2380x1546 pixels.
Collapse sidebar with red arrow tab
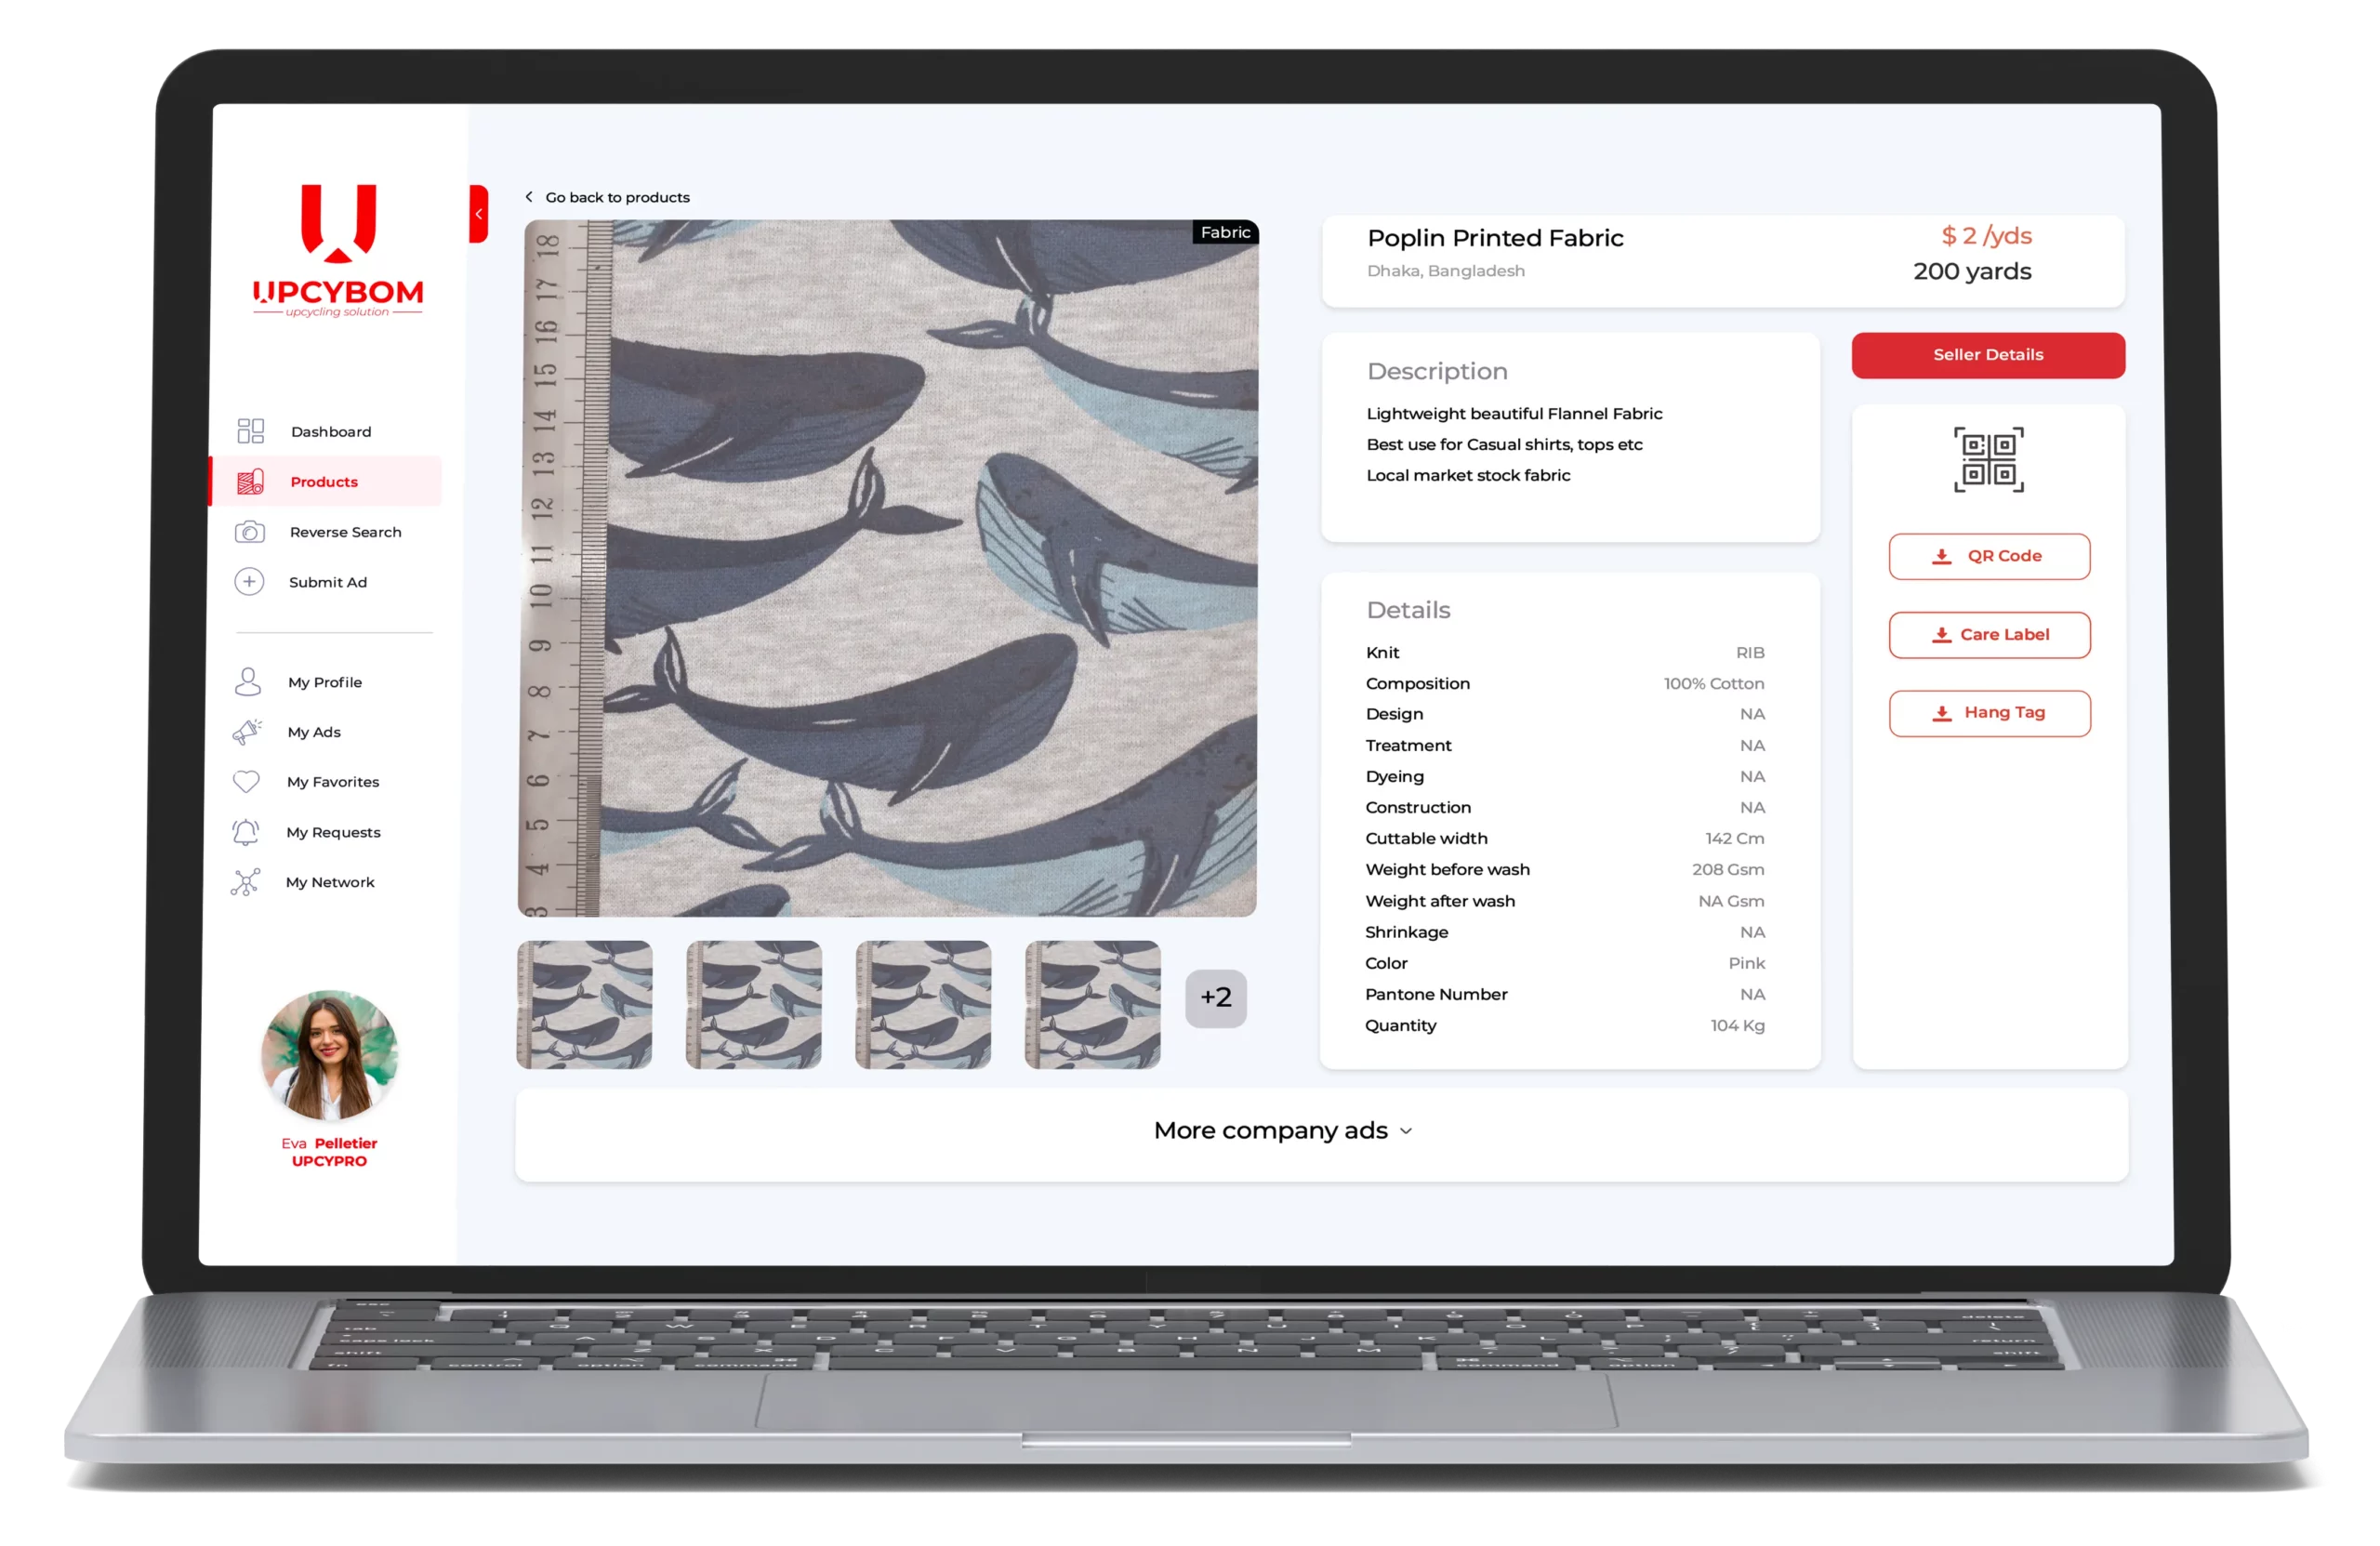479,214
